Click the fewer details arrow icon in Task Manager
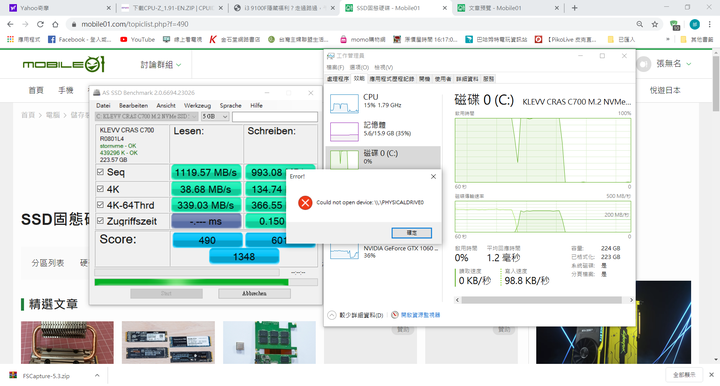 point(332,315)
